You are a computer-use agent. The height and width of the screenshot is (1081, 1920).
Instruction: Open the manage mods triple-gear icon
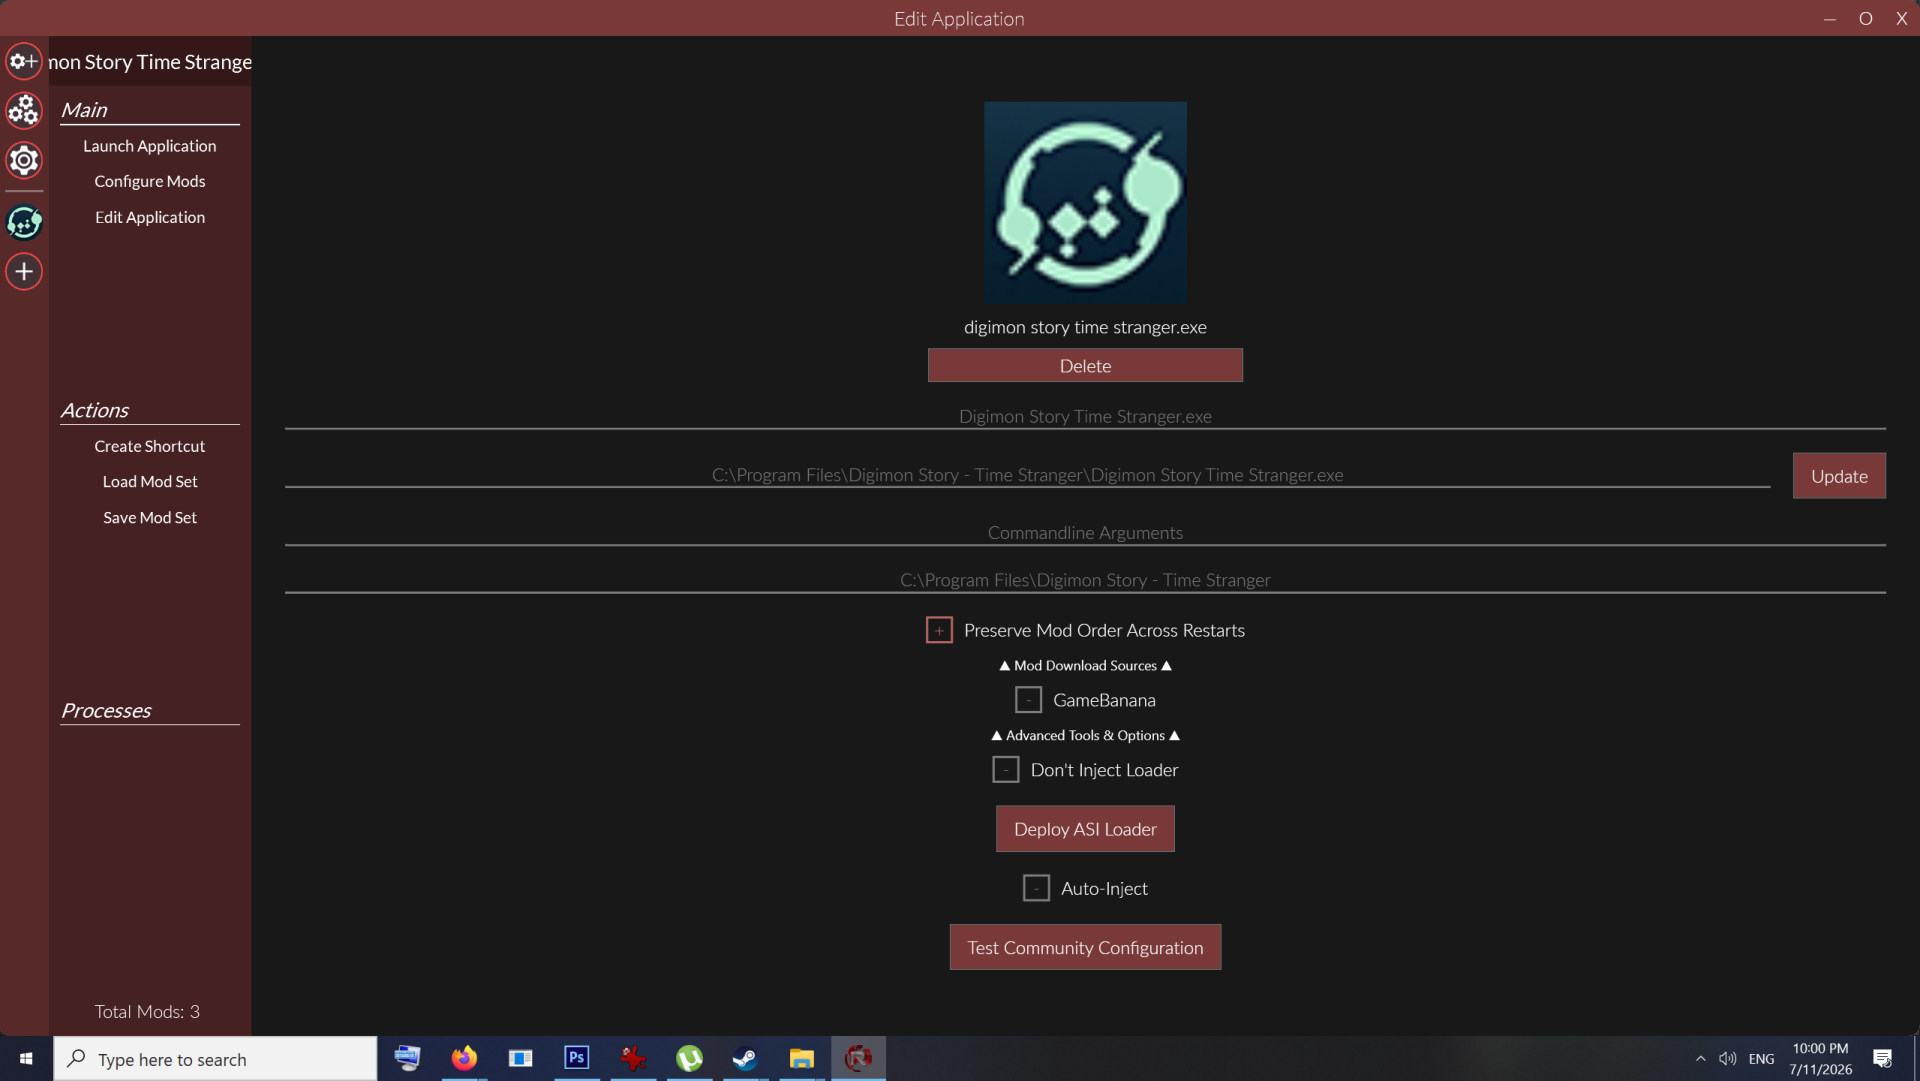(x=24, y=110)
